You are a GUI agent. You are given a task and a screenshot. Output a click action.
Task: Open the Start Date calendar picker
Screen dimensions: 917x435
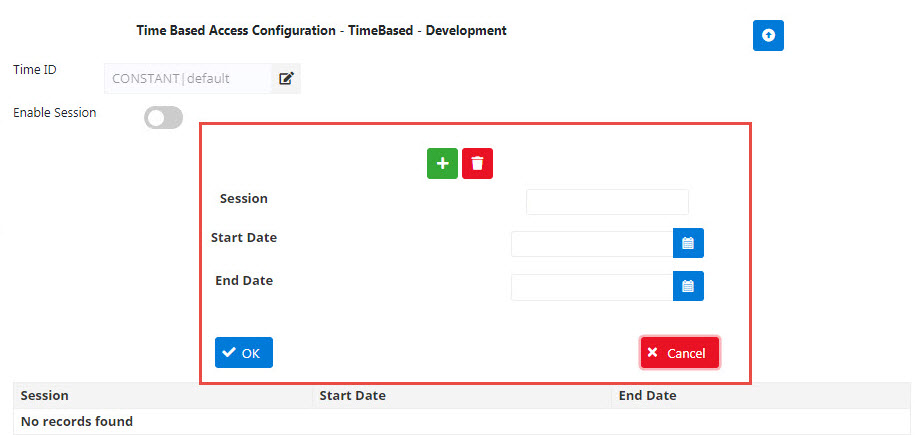point(688,243)
